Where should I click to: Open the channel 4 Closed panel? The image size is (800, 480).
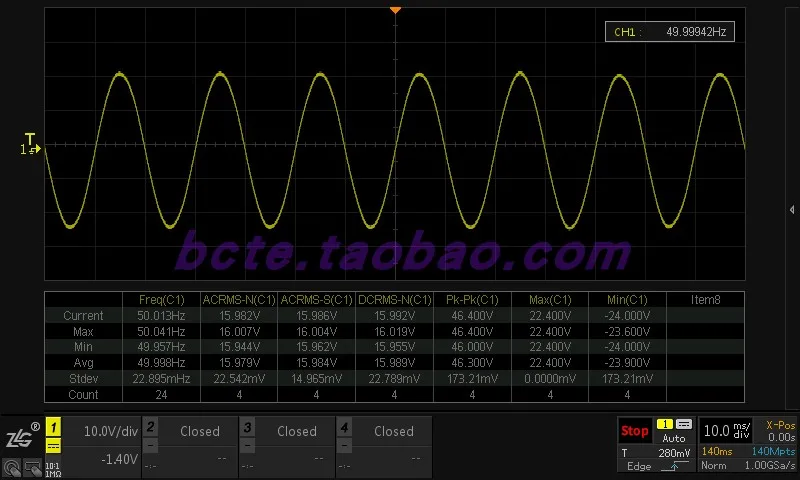coord(393,431)
